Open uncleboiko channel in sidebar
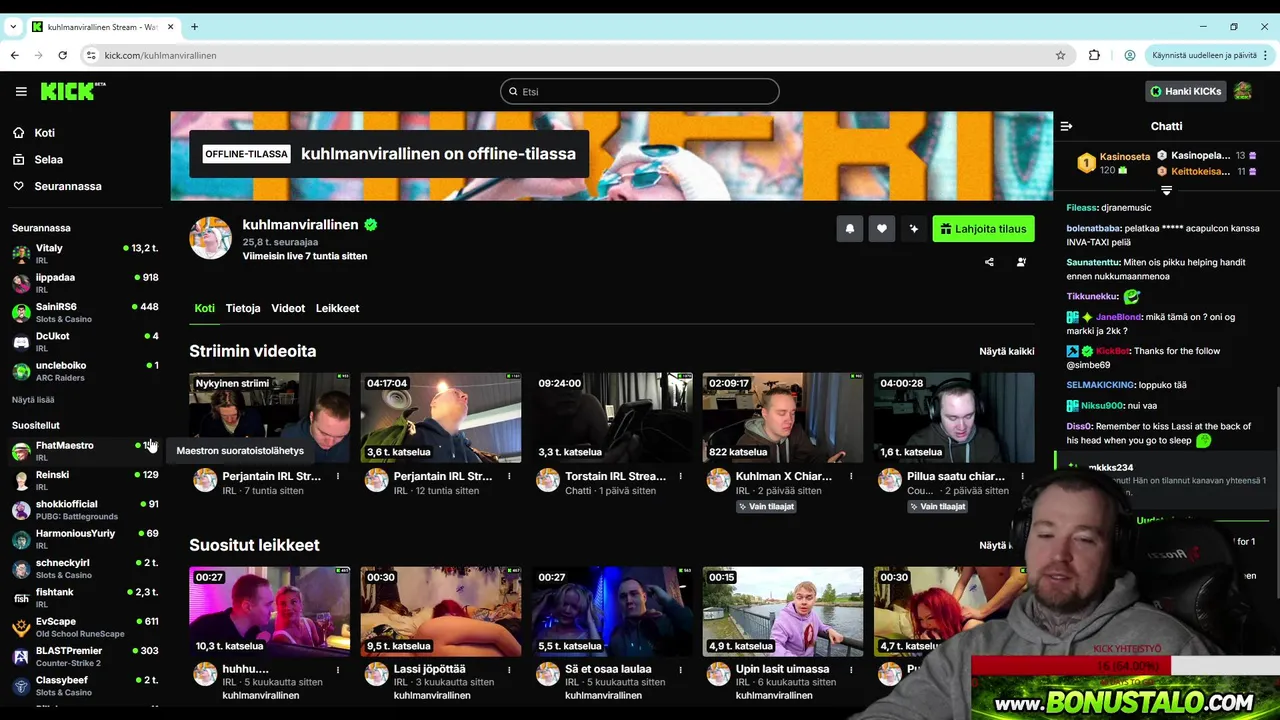Screen dimensions: 1280x720 click(x=85, y=371)
